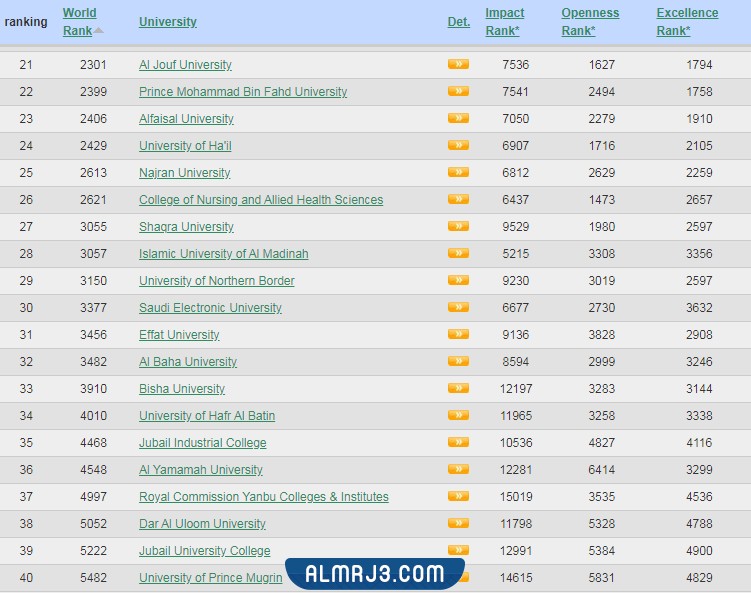Click sort arrow beside World Rank header
Screen dimensions: 751x593
99,31
